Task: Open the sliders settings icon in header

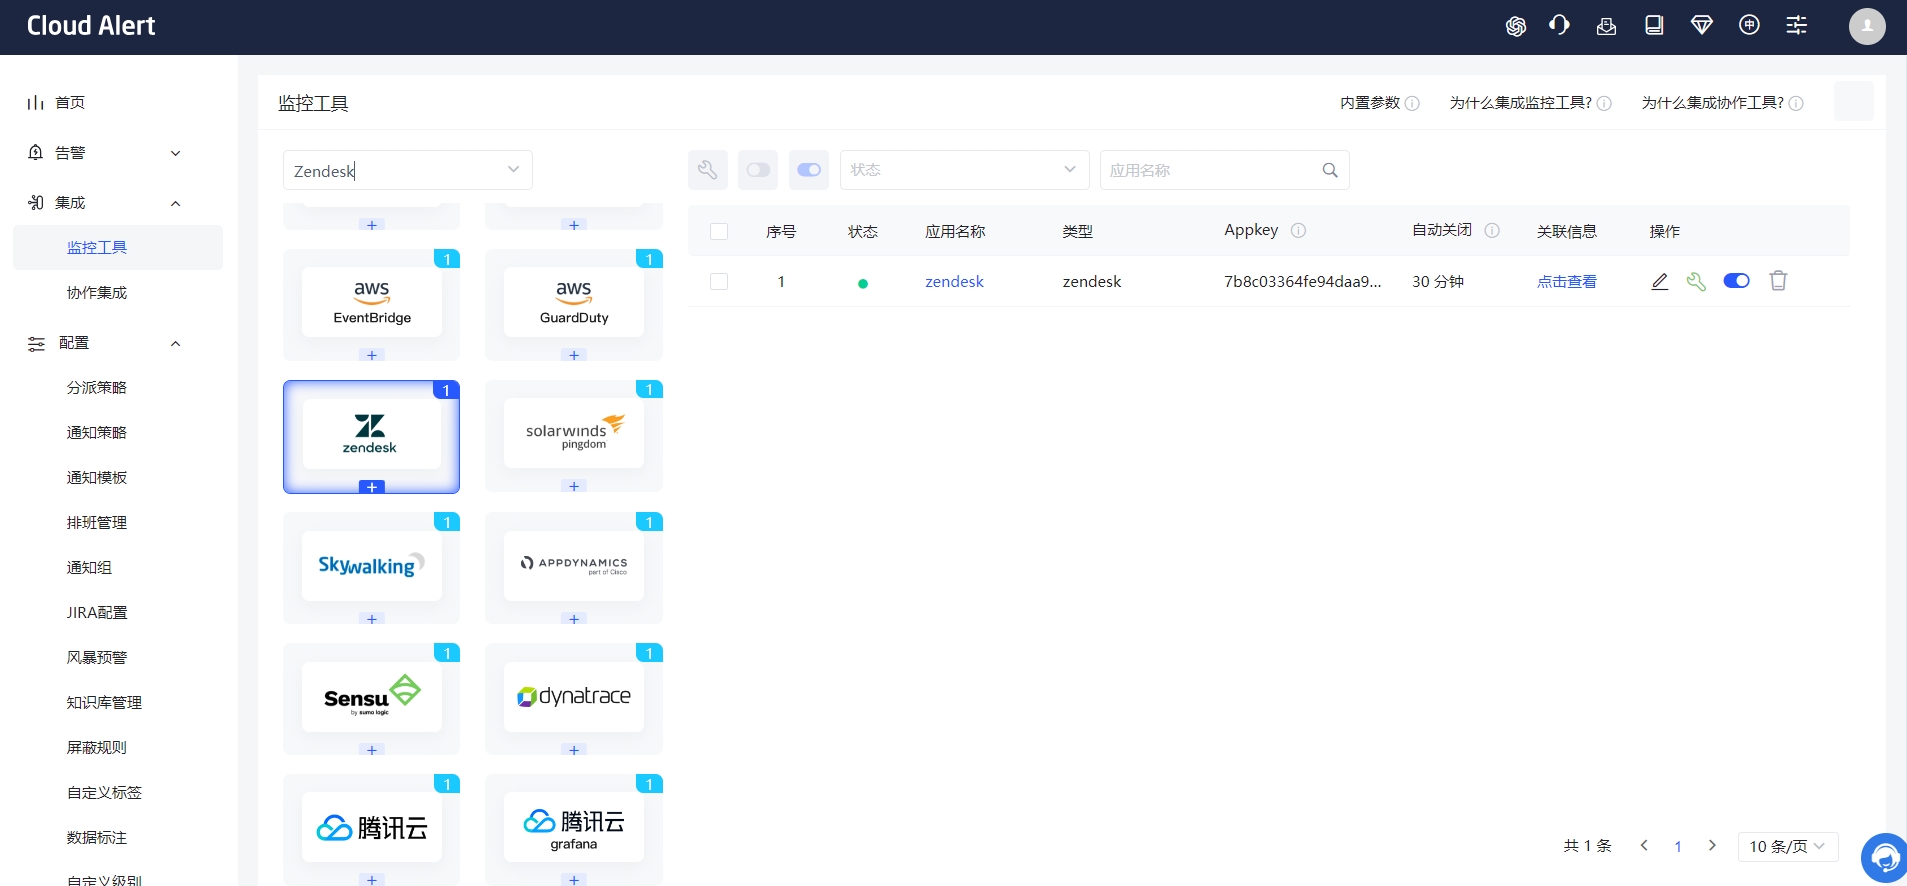Action: pos(1797,26)
